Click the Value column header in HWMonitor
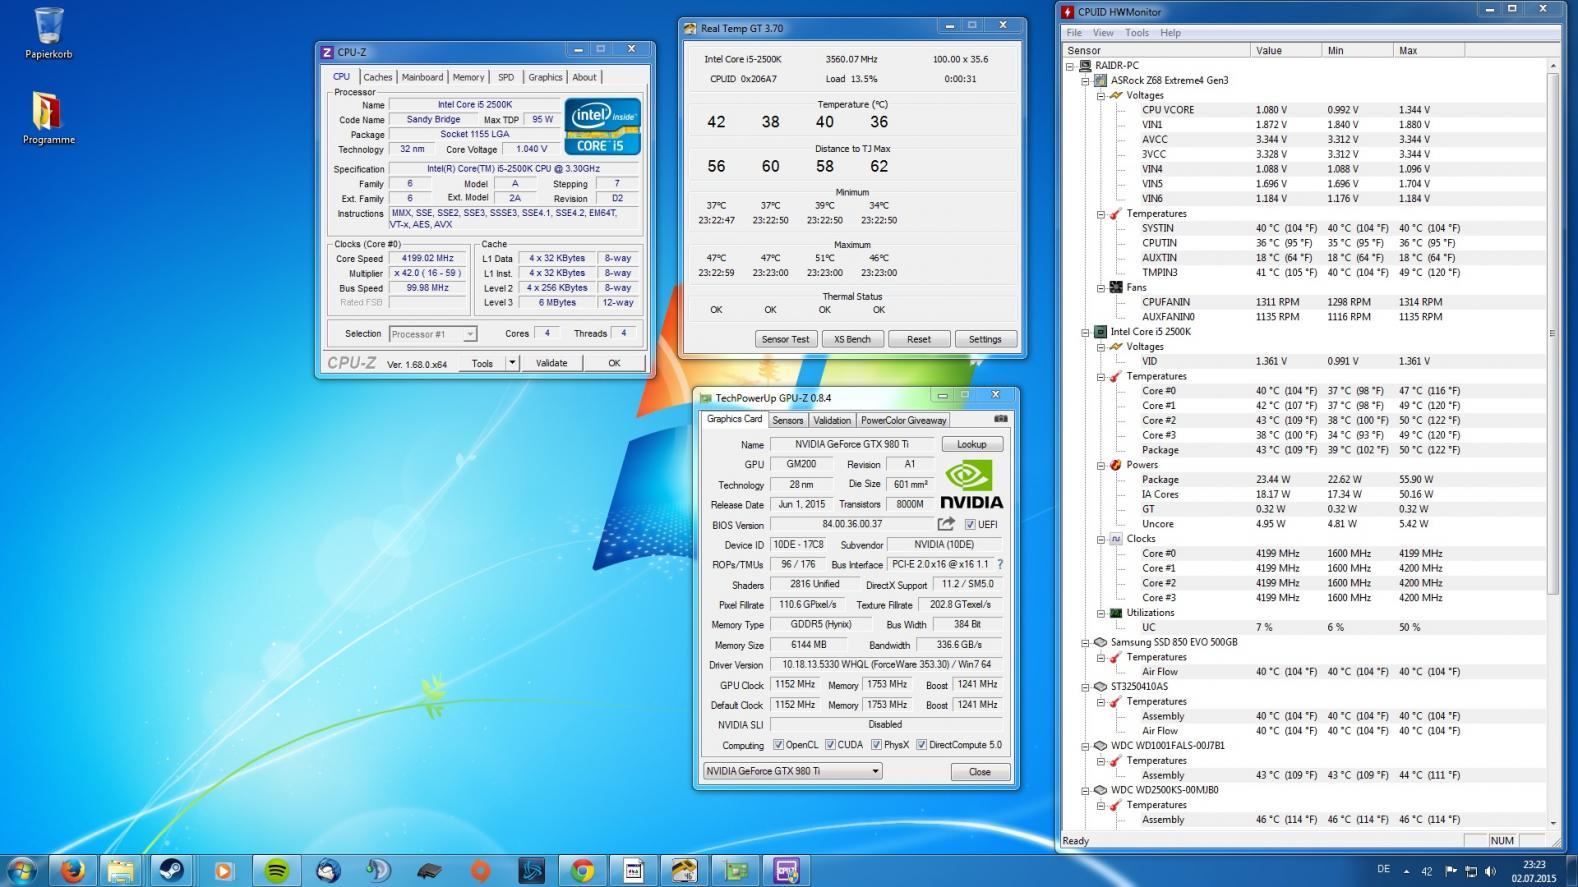The height and width of the screenshot is (887, 1578). tap(1286, 50)
